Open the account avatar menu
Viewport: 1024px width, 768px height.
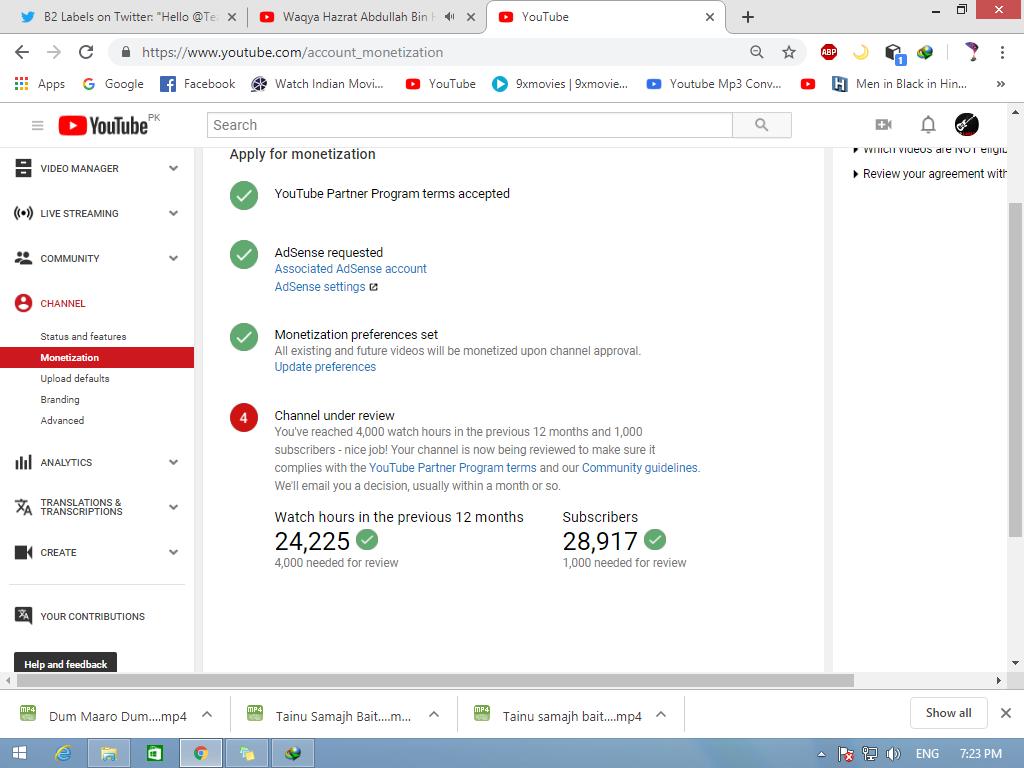click(x=967, y=125)
